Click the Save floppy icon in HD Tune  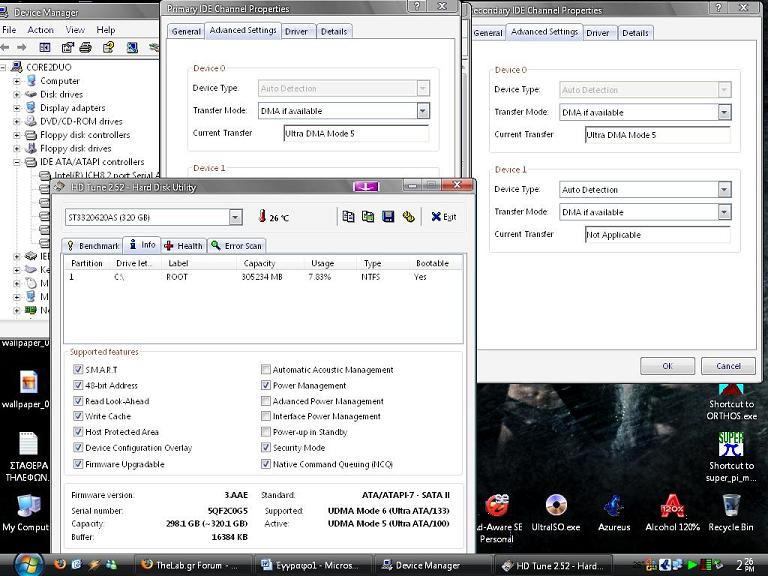(x=388, y=216)
